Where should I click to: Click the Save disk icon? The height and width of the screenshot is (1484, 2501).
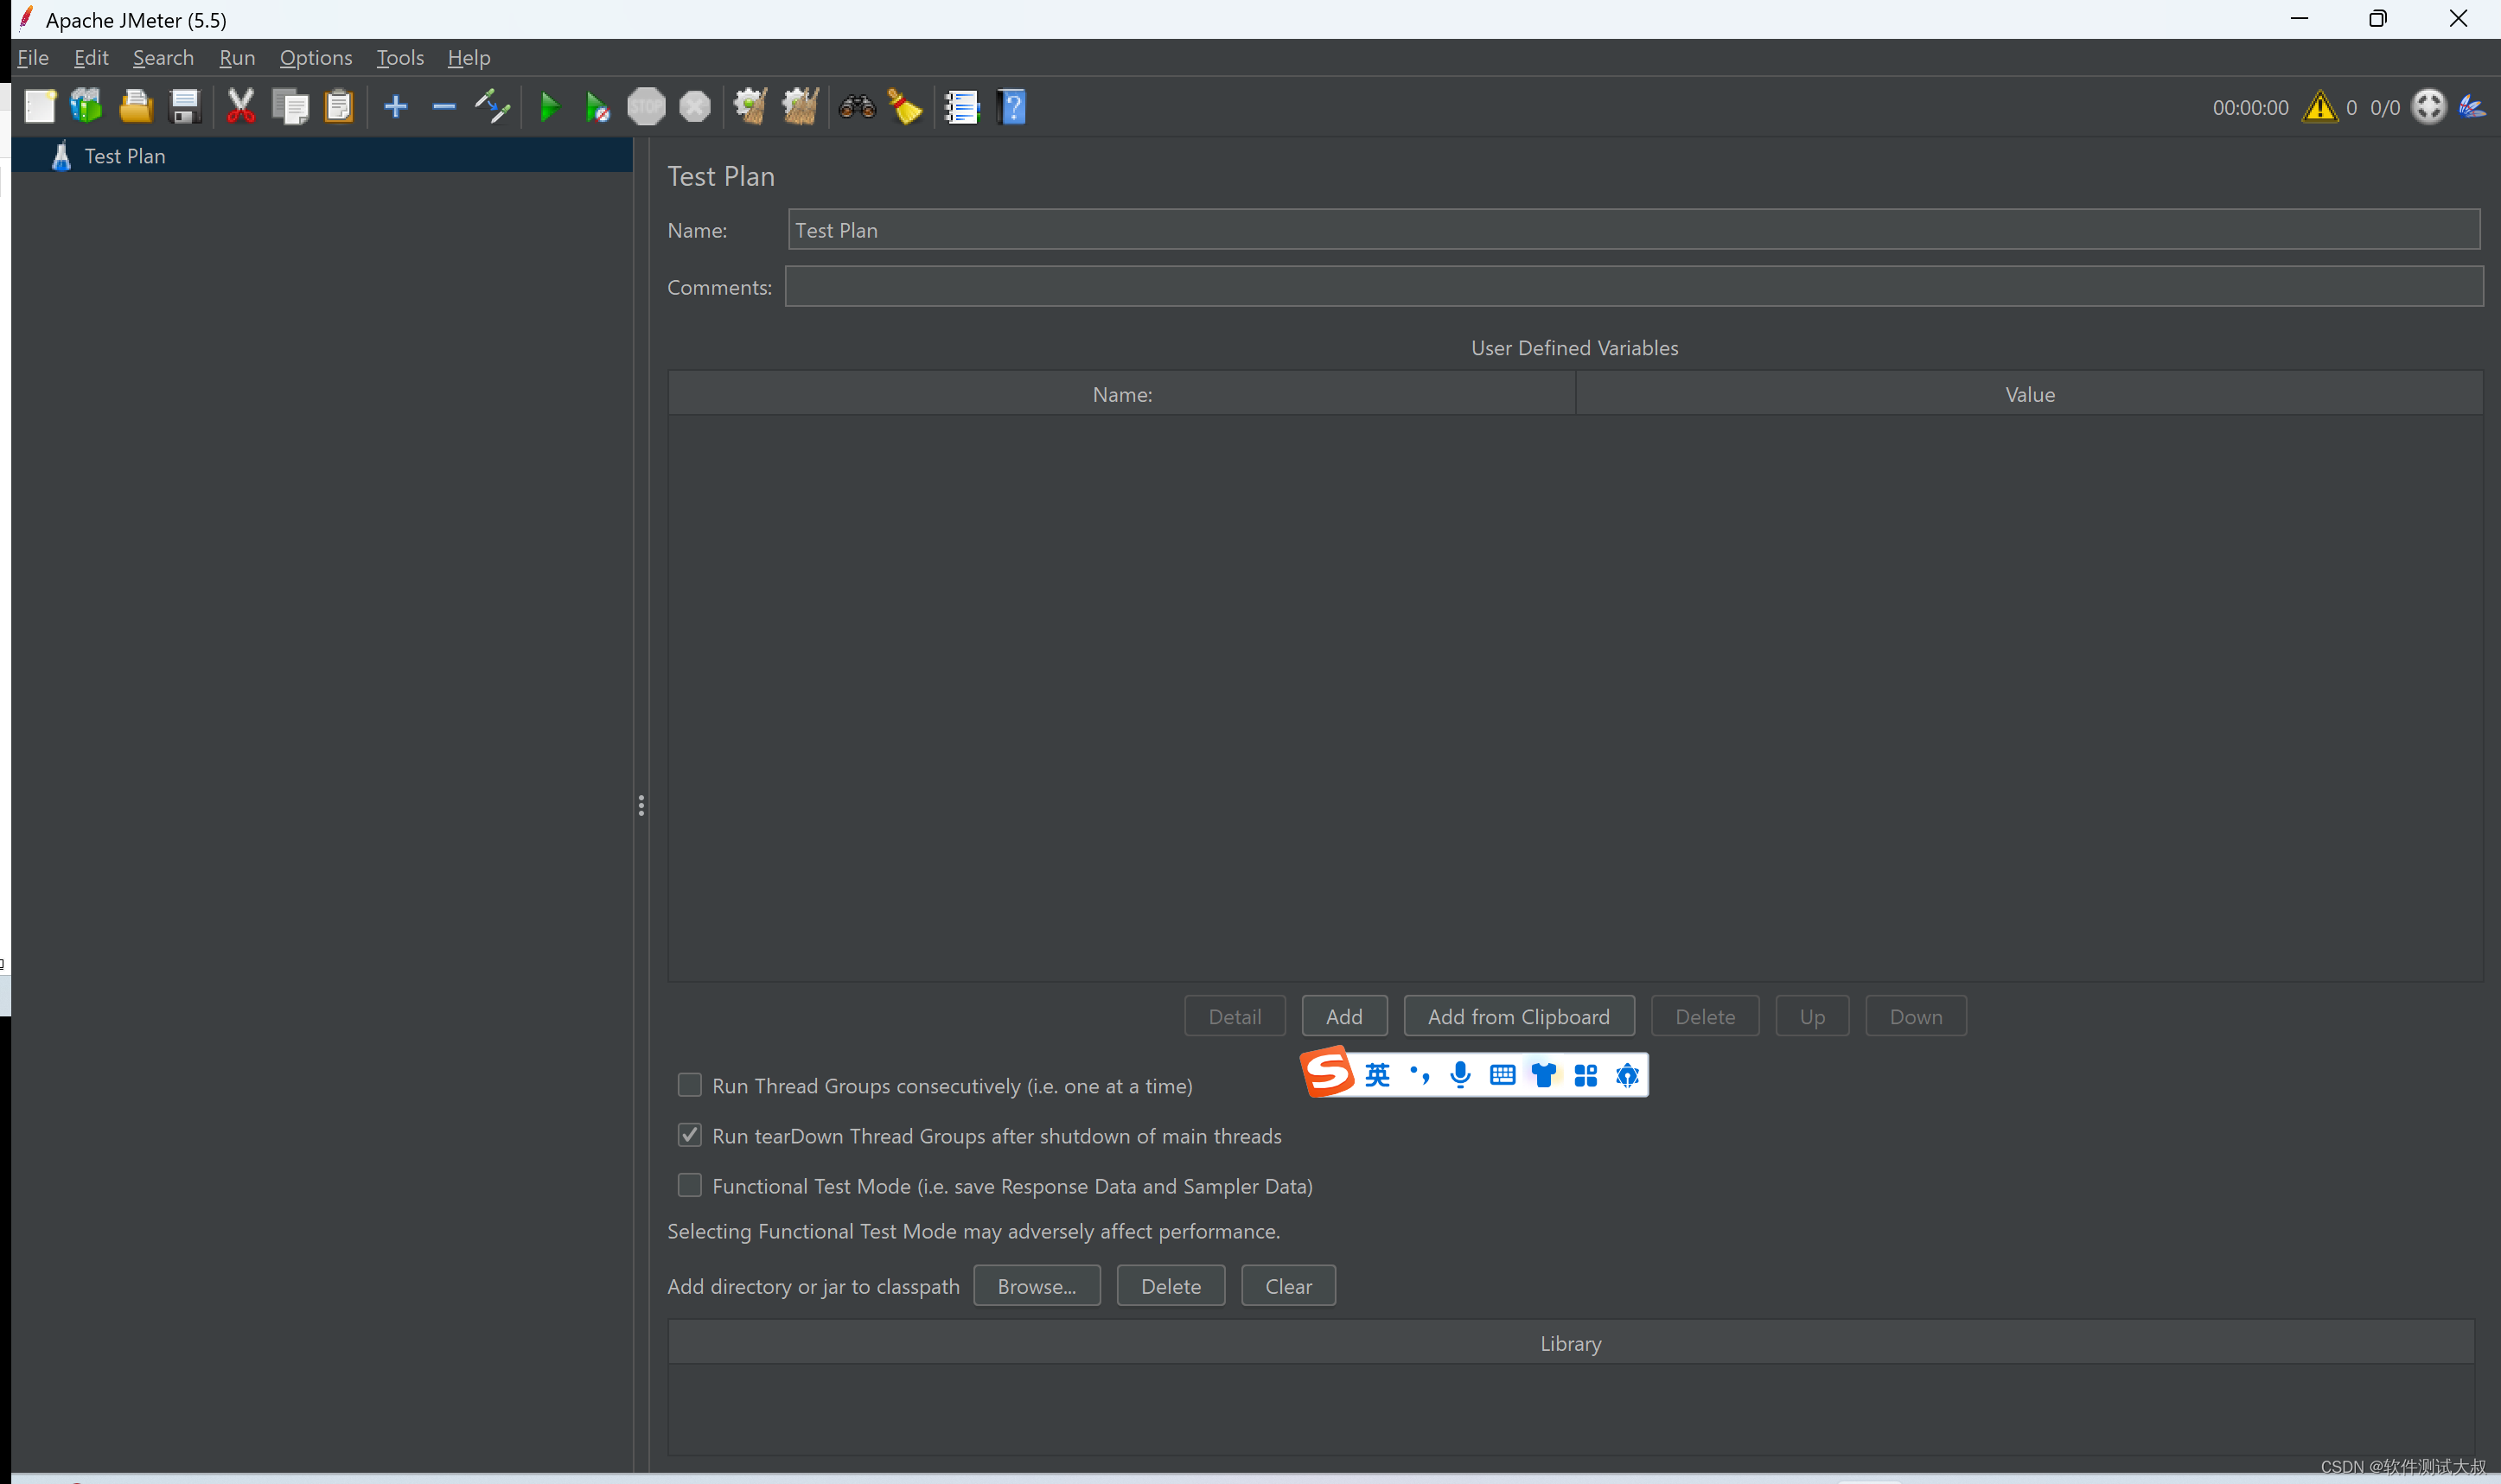point(185,106)
